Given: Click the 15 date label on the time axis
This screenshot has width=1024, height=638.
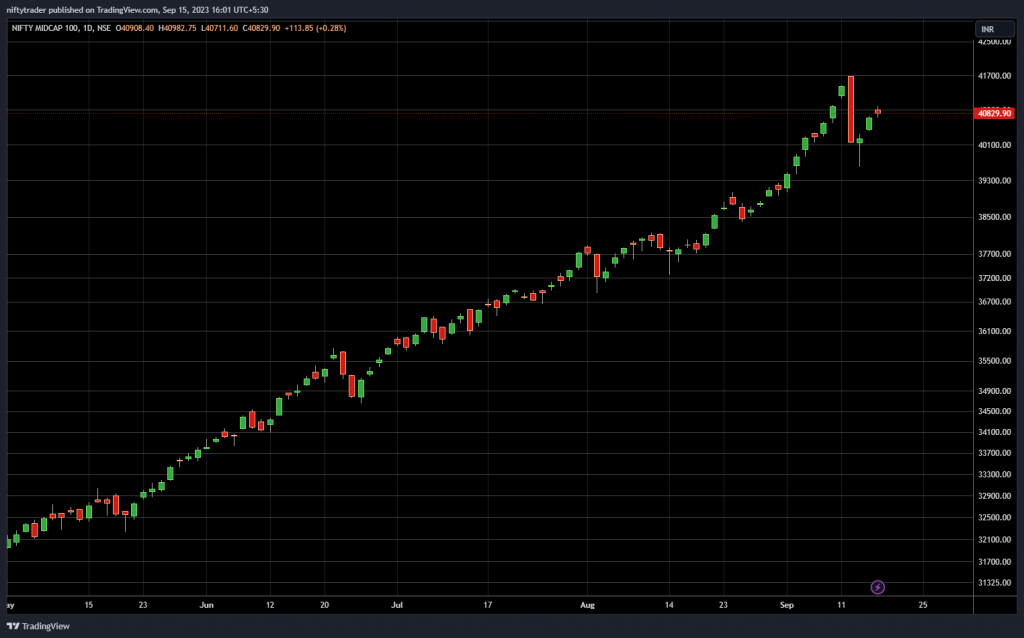Looking at the screenshot, I should (x=89, y=605).
